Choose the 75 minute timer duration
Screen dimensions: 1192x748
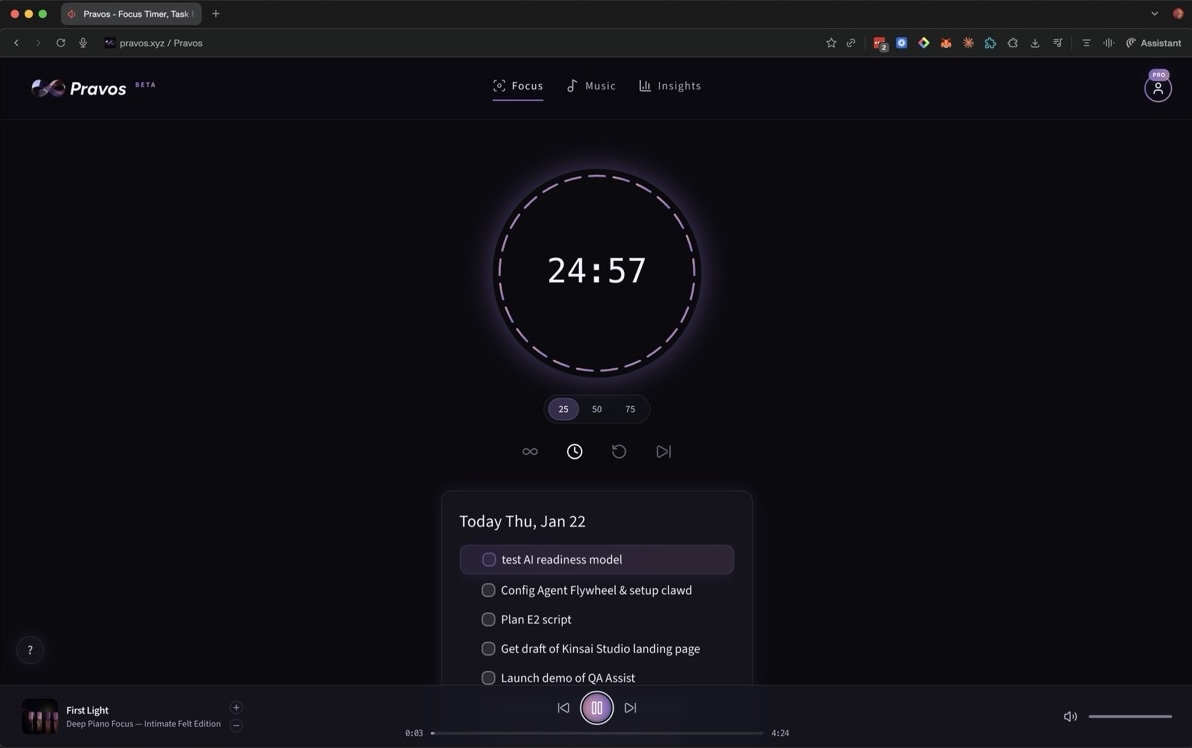630,409
